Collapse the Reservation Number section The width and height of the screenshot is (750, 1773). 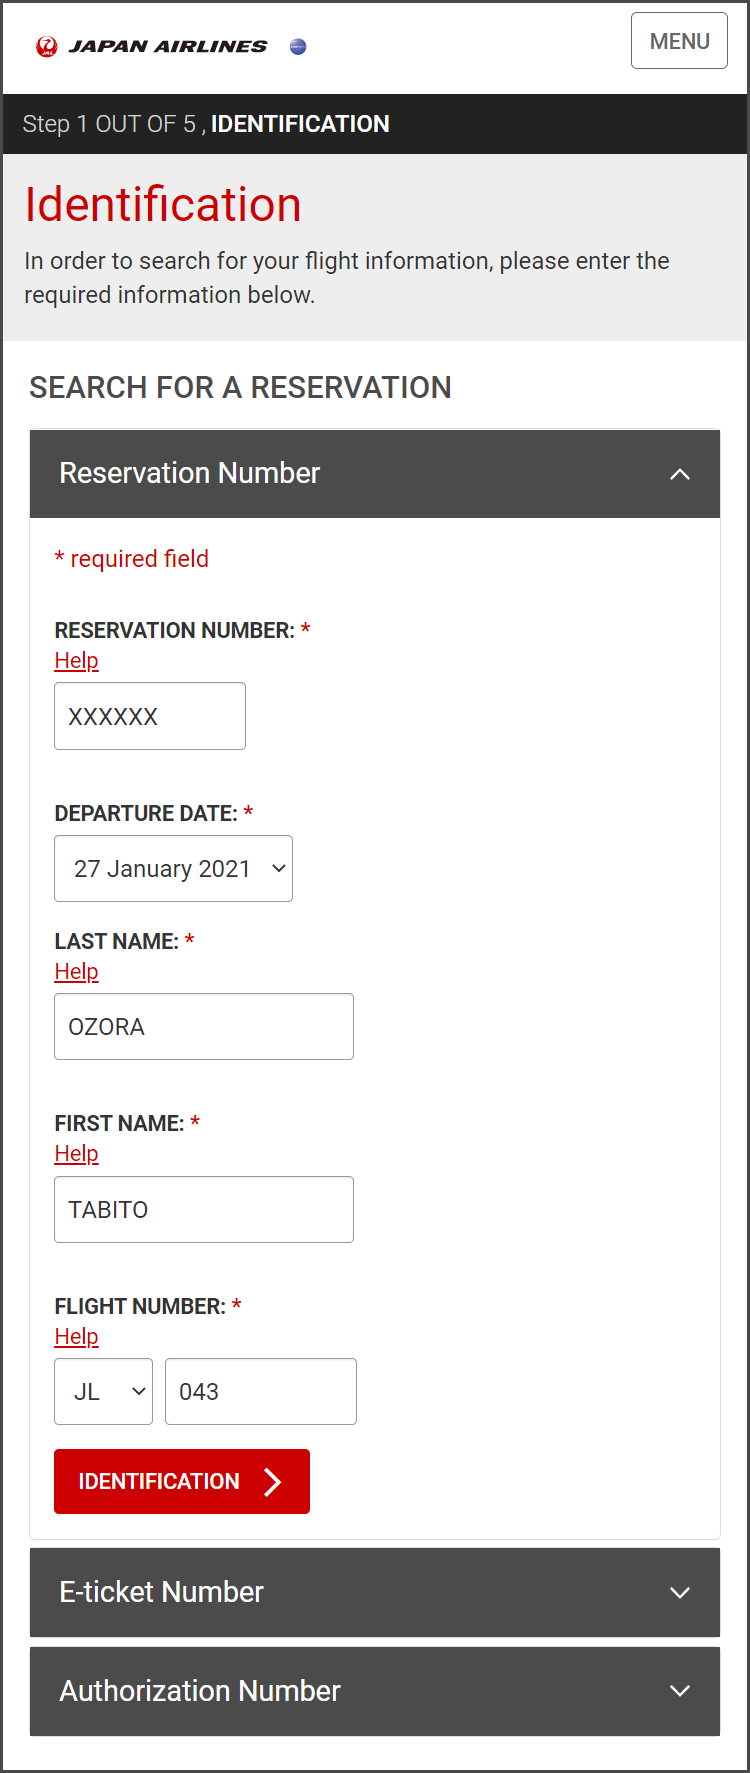pyautogui.click(x=375, y=474)
